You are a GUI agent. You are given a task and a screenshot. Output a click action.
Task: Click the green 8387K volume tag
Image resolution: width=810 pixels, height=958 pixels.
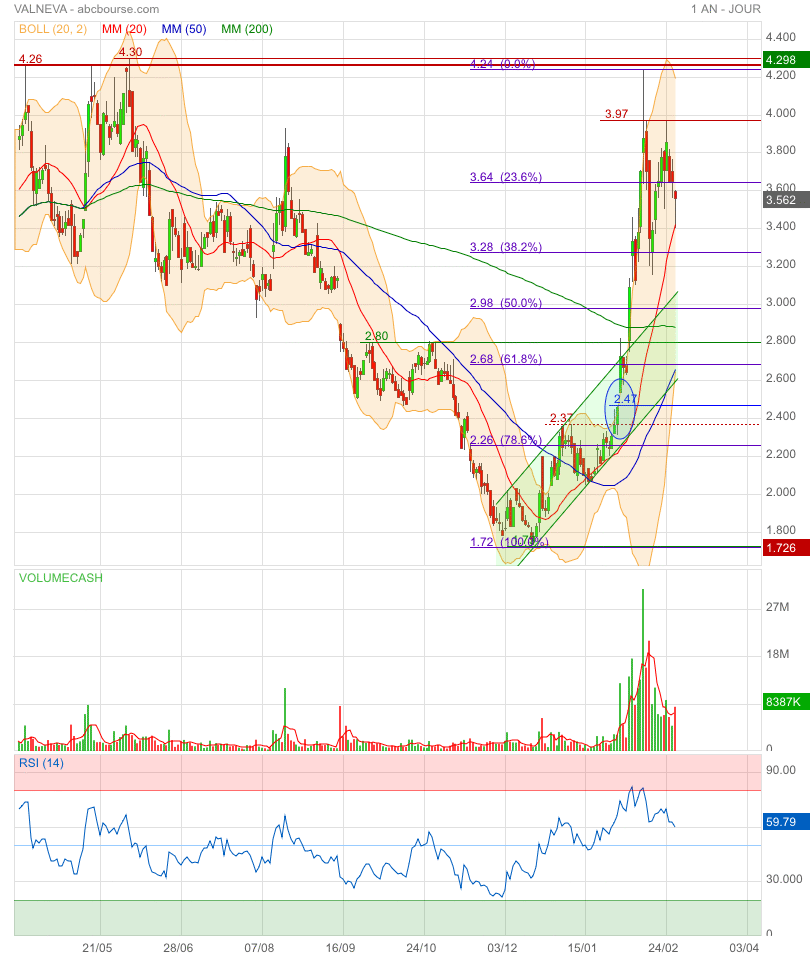[x=786, y=701]
